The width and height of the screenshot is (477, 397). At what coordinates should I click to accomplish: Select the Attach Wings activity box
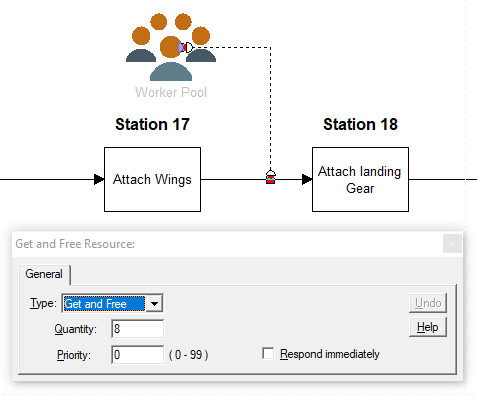click(x=152, y=179)
